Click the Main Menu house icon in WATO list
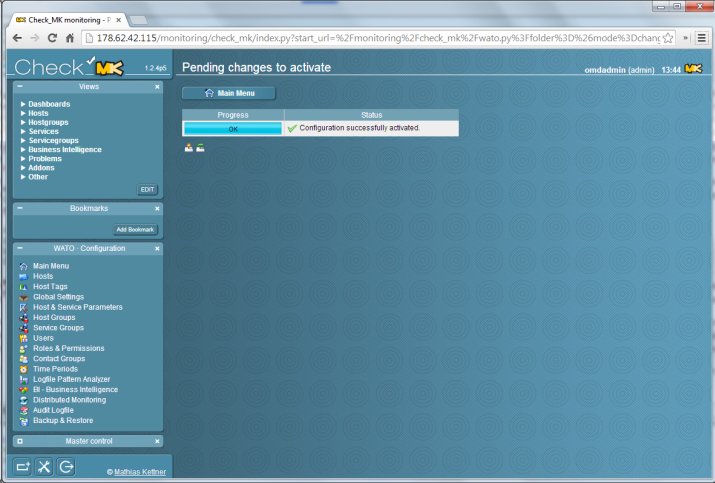The width and height of the screenshot is (715, 483). 24,266
